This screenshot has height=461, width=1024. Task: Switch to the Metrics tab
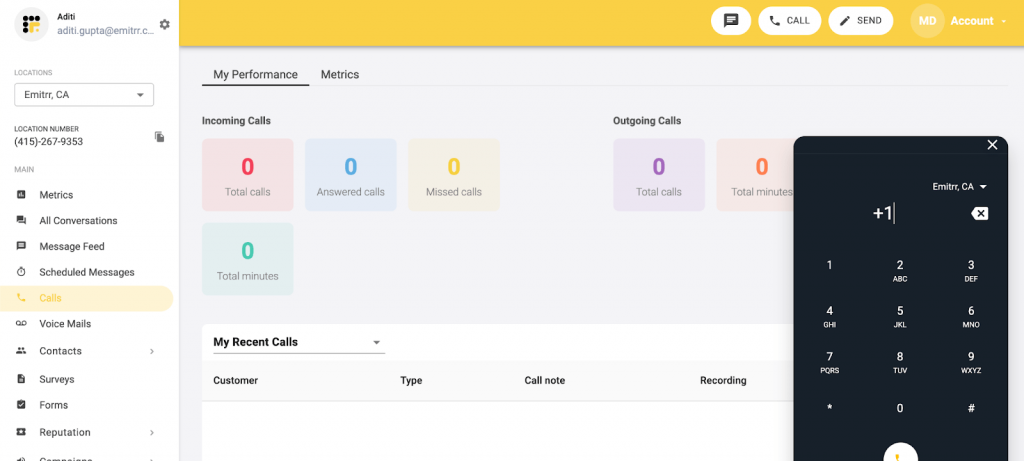(339, 75)
